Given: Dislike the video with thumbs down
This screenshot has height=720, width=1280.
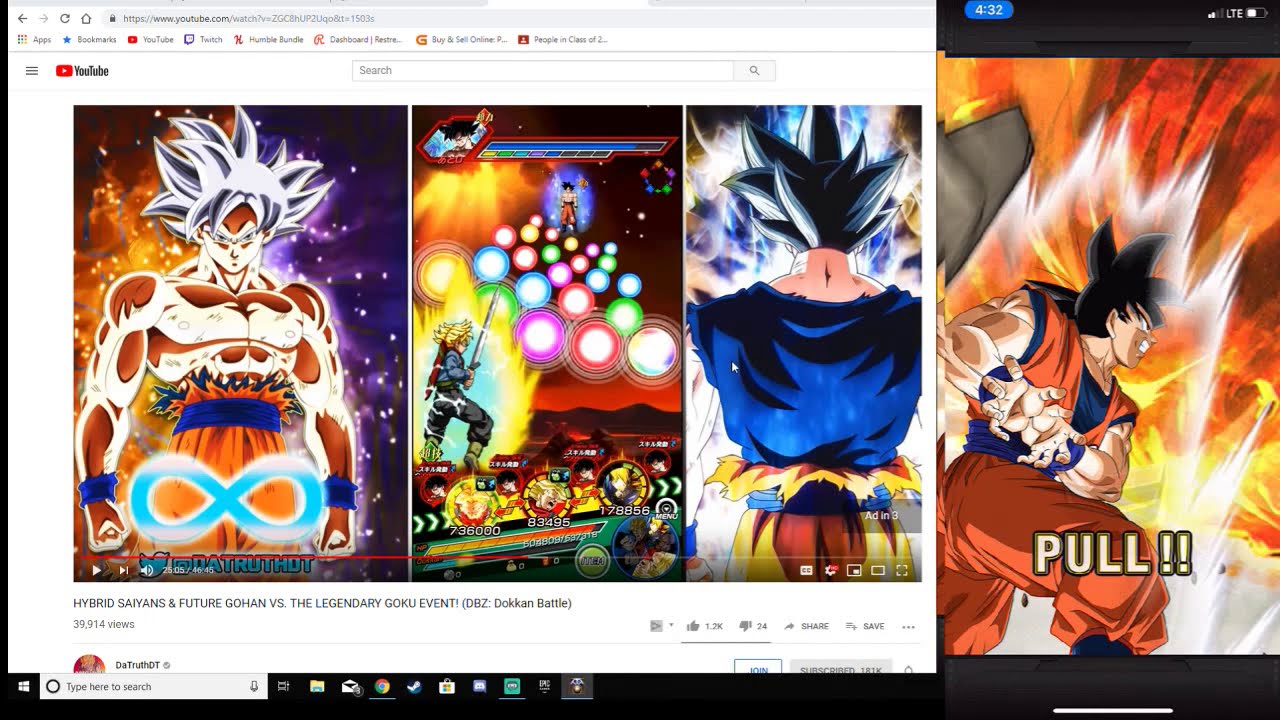Looking at the screenshot, I should tap(752, 626).
